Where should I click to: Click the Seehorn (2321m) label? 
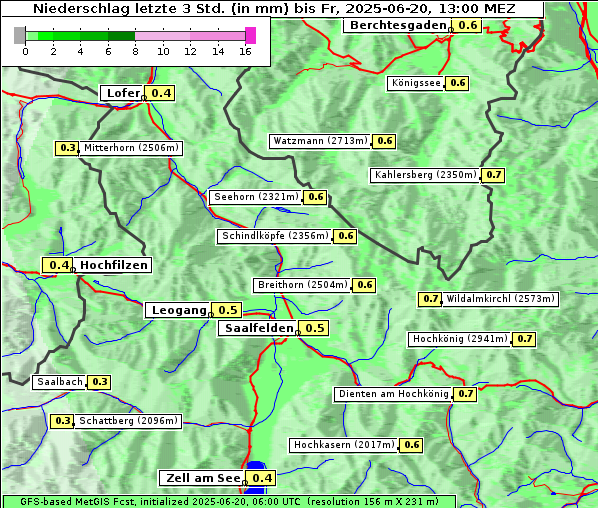[256, 197]
